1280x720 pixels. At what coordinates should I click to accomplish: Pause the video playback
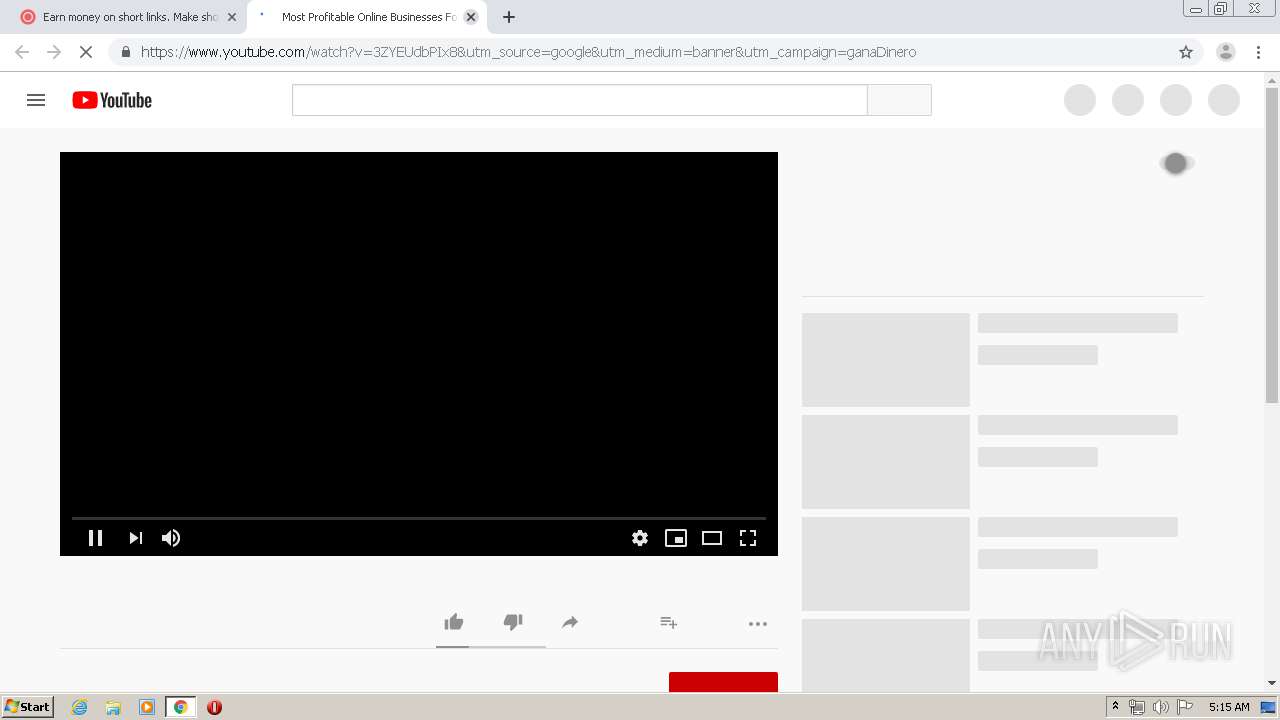pos(96,538)
